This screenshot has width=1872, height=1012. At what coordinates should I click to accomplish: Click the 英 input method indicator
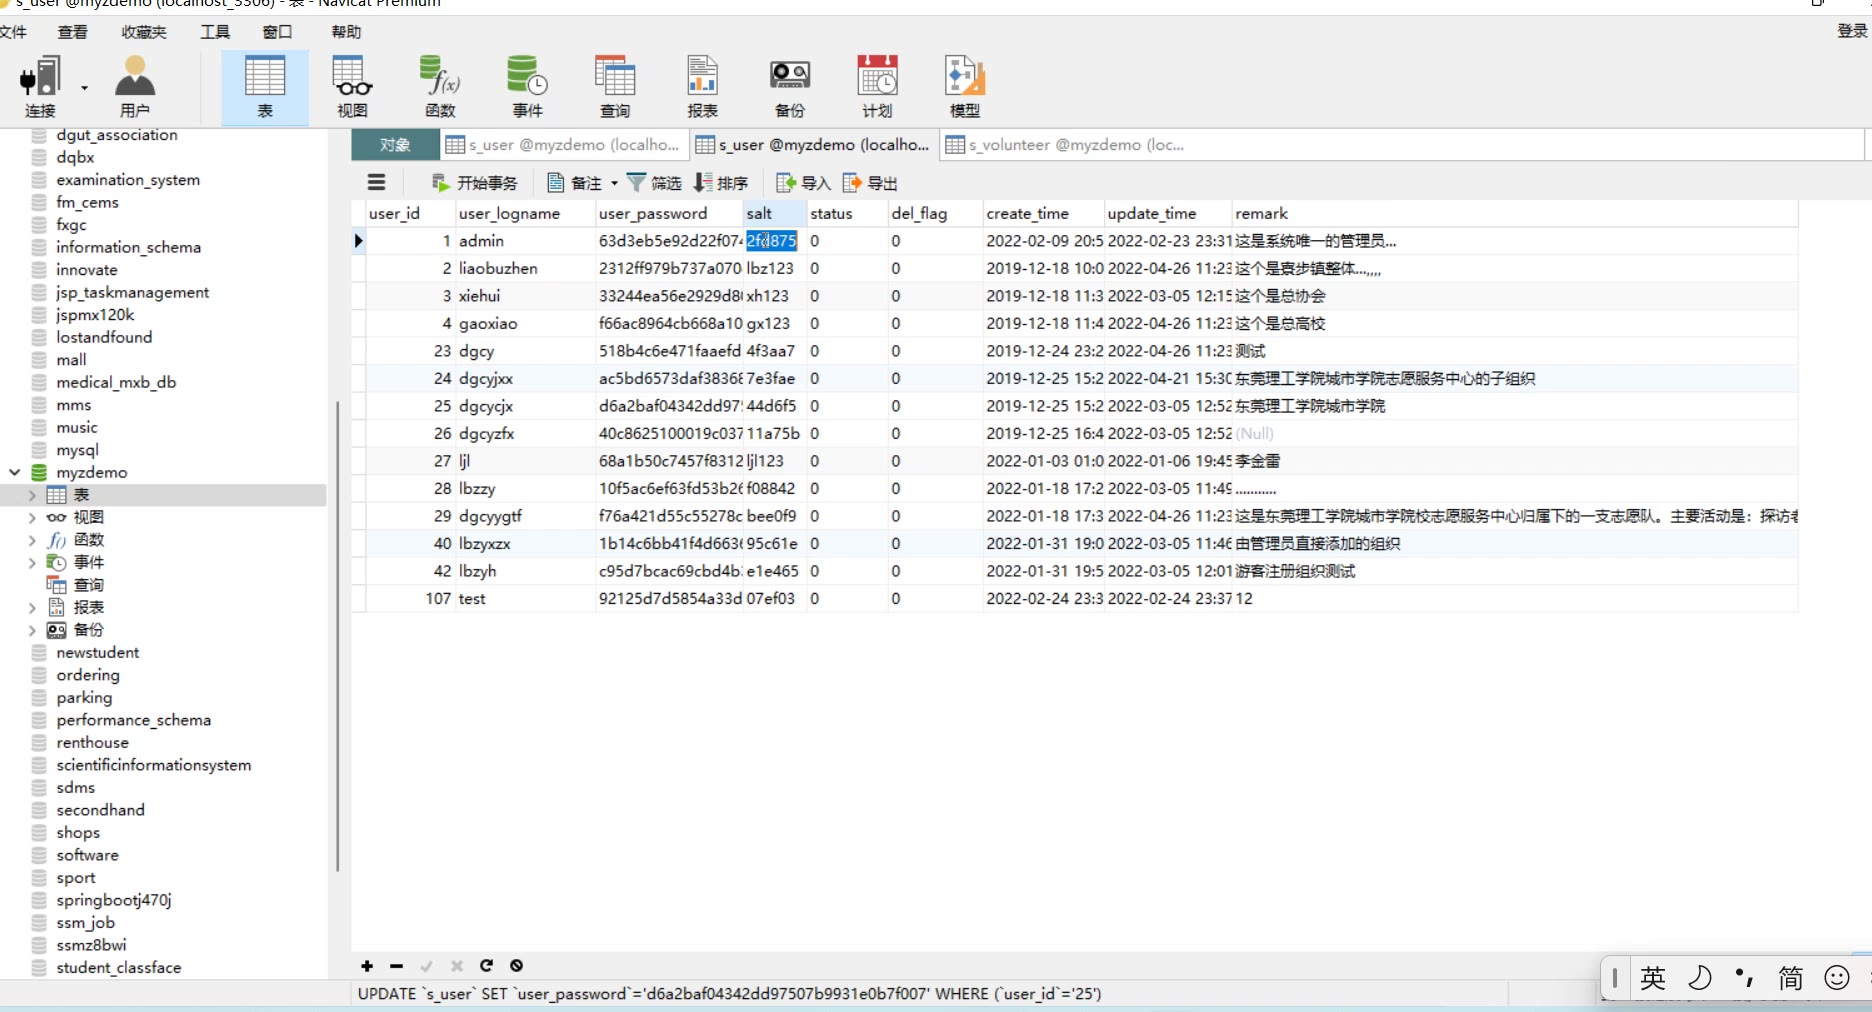click(x=1653, y=978)
